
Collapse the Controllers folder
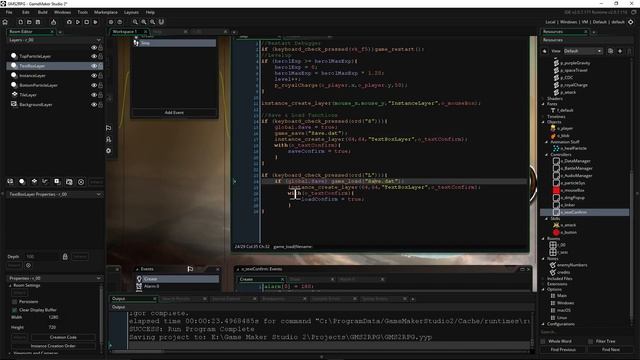pyautogui.click(x=547, y=155)
